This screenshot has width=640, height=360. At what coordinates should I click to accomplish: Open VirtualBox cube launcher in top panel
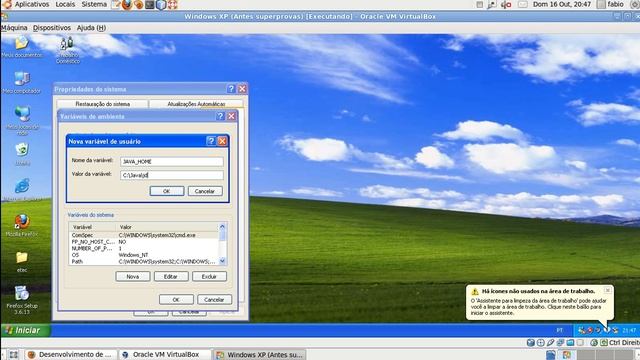(x=161, y=4)
